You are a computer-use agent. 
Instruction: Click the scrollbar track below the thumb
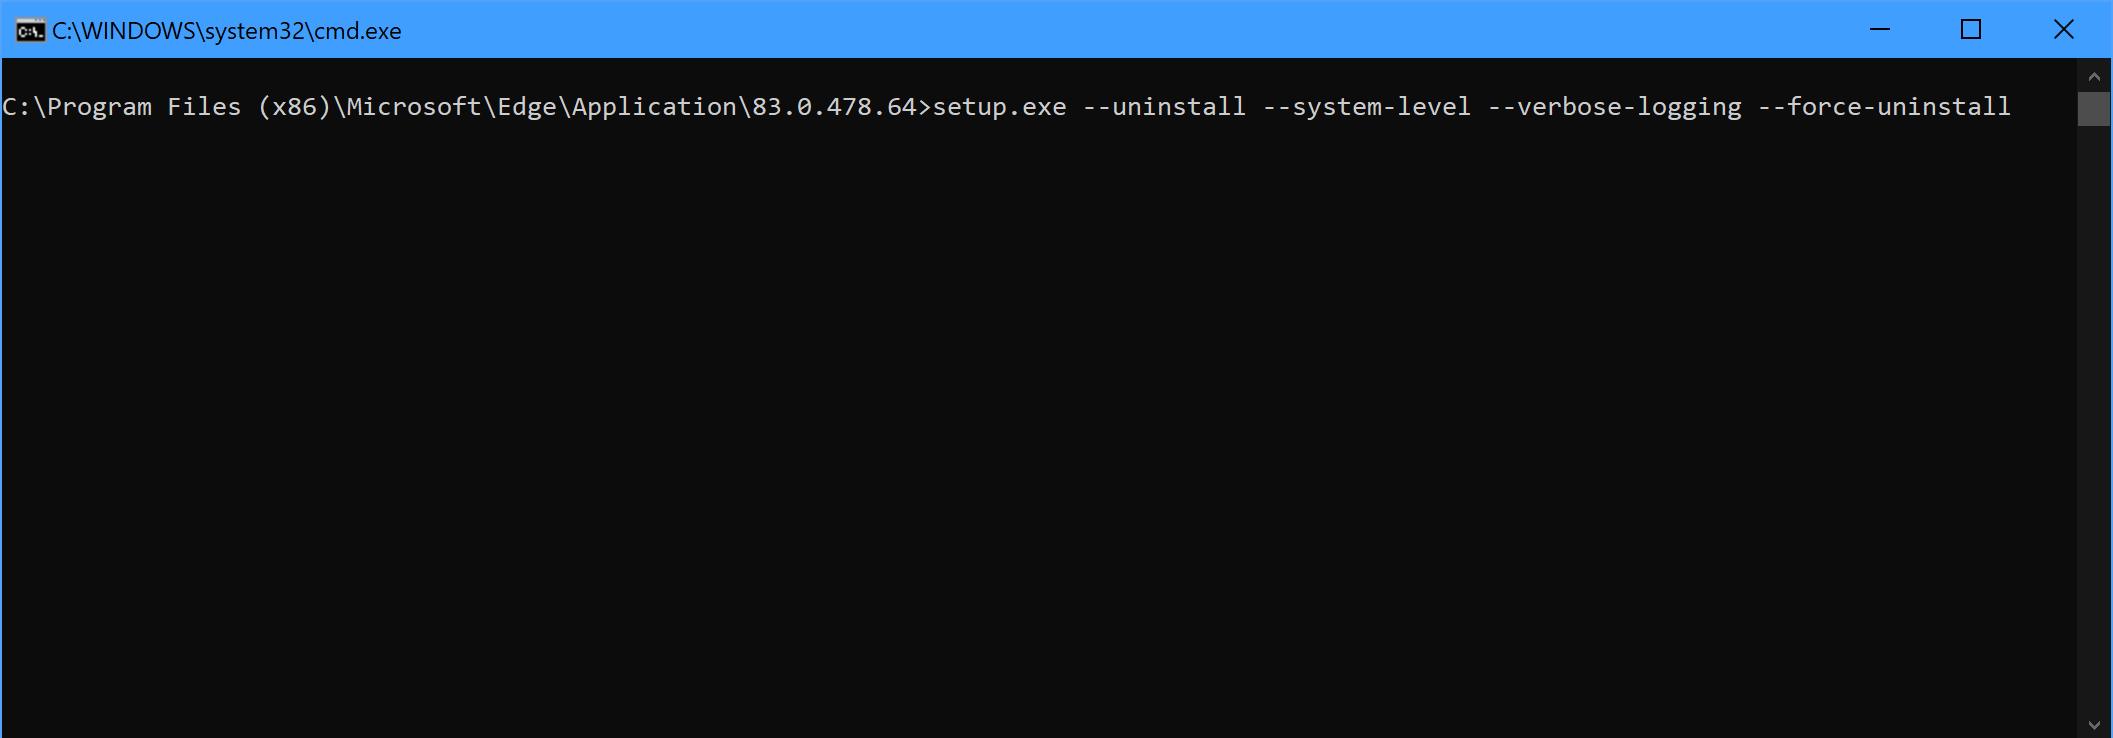click(2094, 400)
